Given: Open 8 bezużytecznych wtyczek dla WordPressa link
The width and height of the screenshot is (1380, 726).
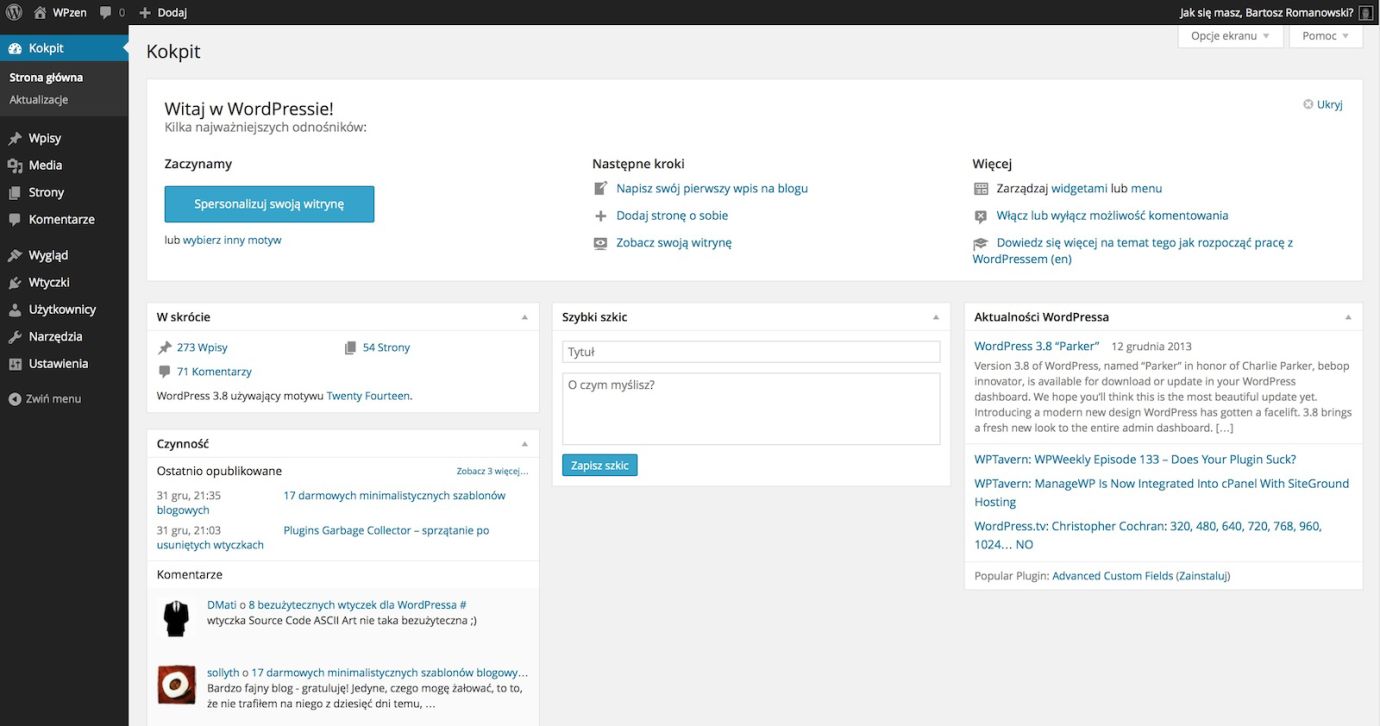Looking at the screenshot, I should 353,605.
